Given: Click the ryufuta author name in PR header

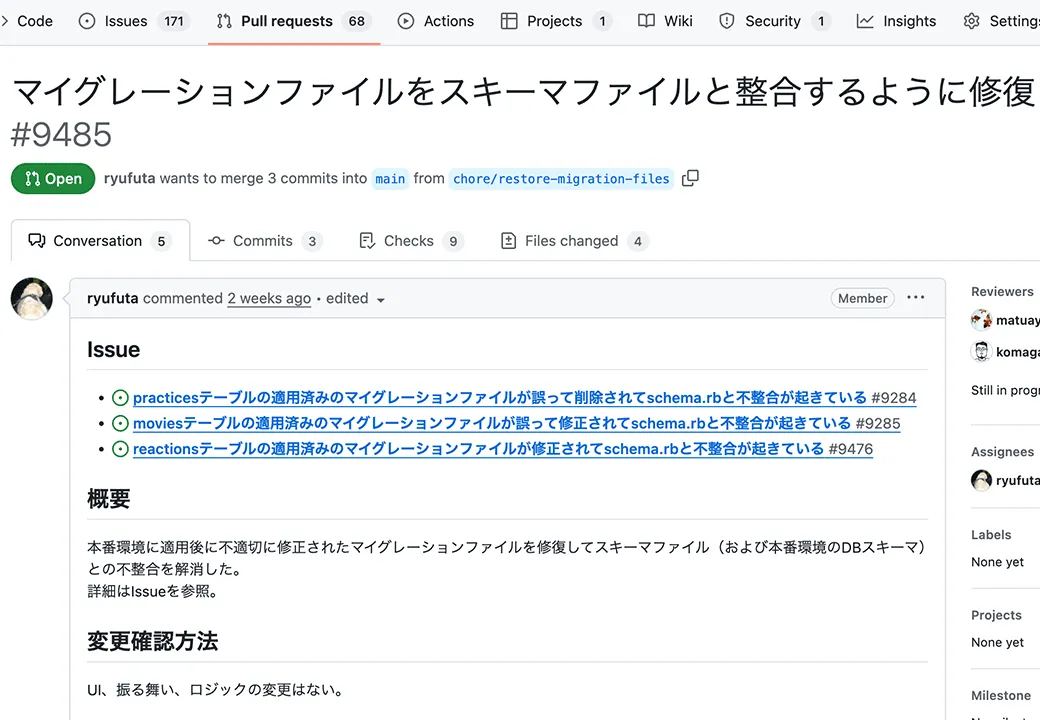Looking at the screenshot, I should point(129,178).
